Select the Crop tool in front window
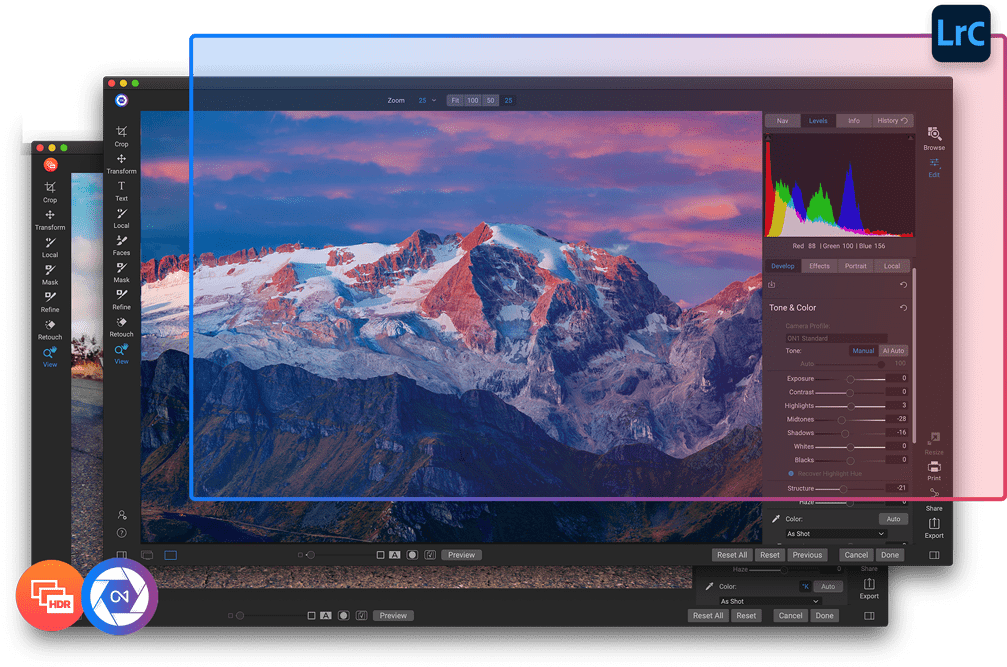This screenshot has height=667, width=1007. [121, 136]
